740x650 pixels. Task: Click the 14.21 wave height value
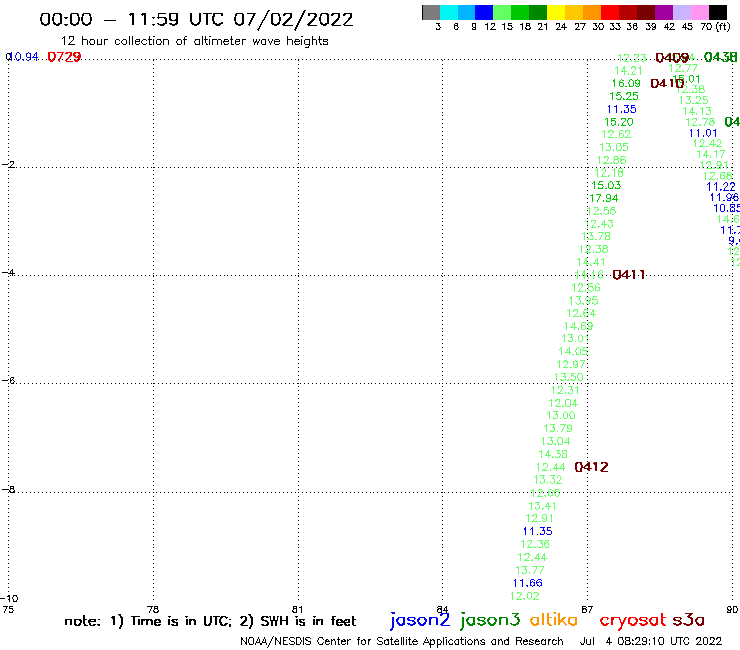click(628, 71)
